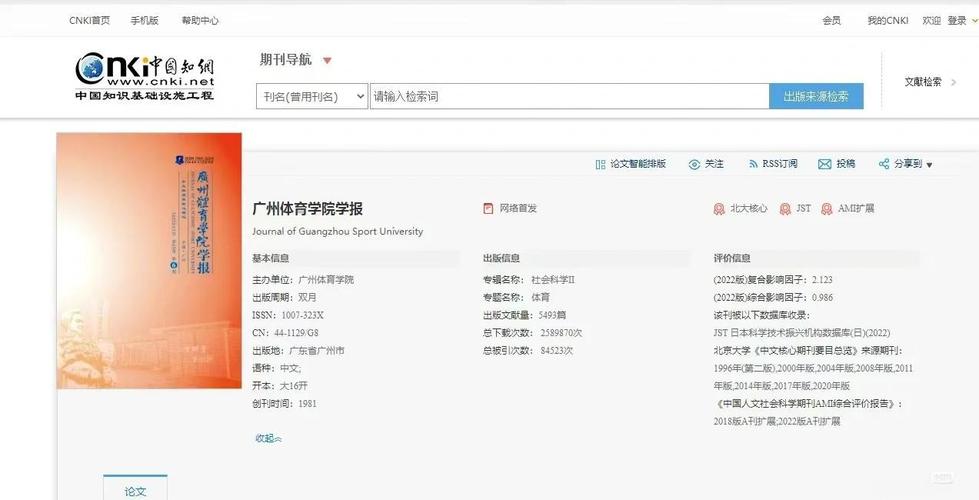Click the 文献检索 link
The height and width of the screenshot is (500, 979).
point(923,82)
